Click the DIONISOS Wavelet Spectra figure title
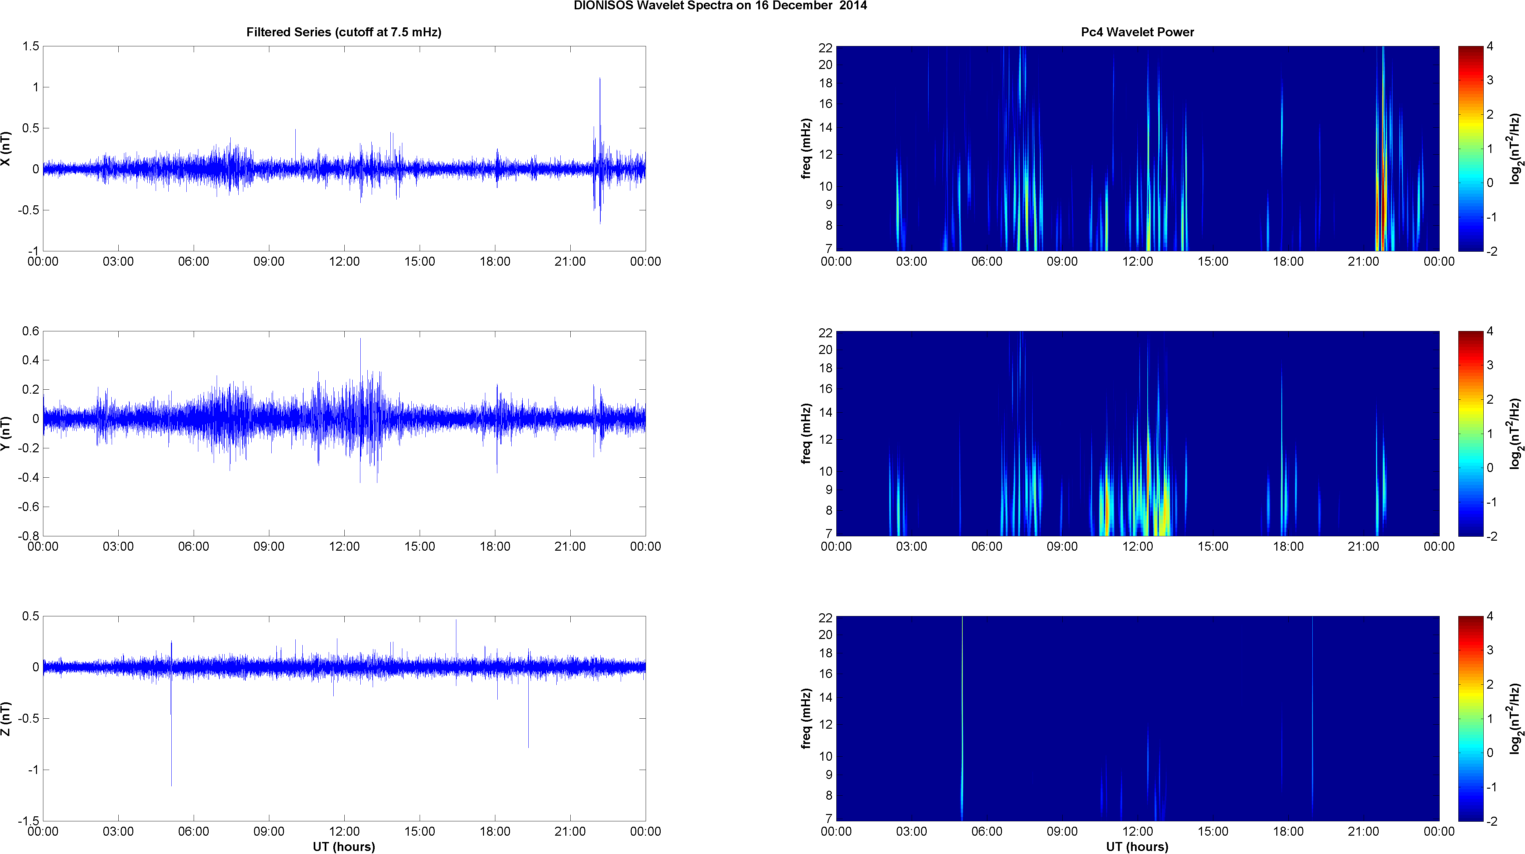Viewport: 1525px width, 854px height. click(x=720, y=6)
